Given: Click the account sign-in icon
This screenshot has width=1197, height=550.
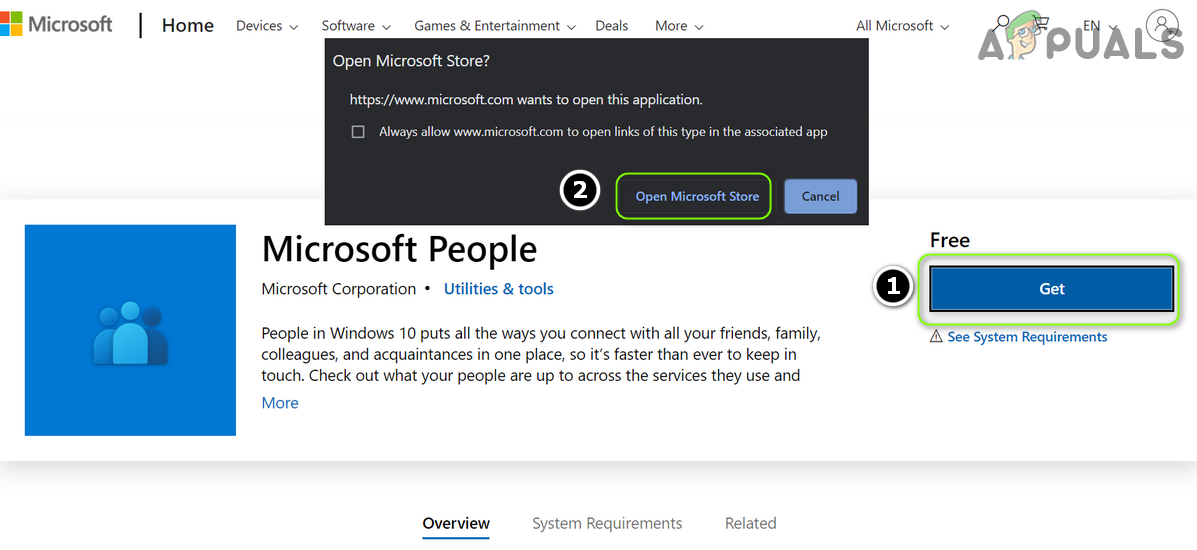Looking at the screenshot, I should pos(1163,25).
